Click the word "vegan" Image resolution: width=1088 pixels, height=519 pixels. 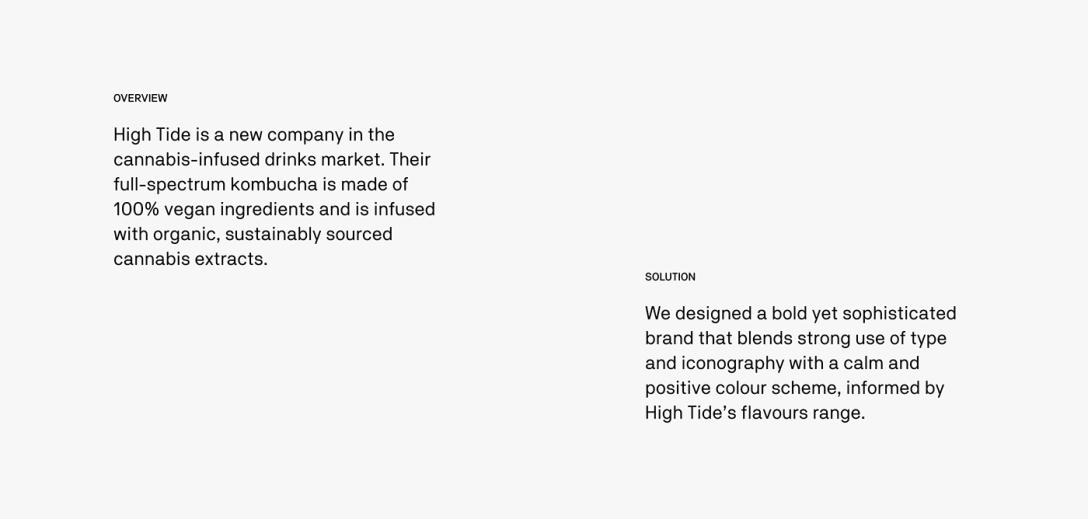point(190,209)
